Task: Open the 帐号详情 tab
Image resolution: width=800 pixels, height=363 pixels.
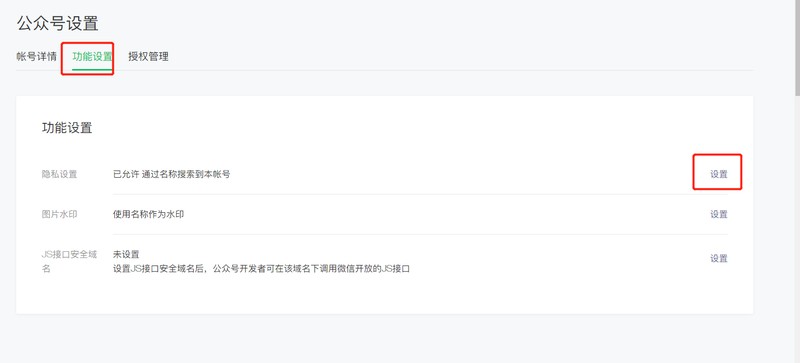Action: pyautogui.click(x=36, y=57)
